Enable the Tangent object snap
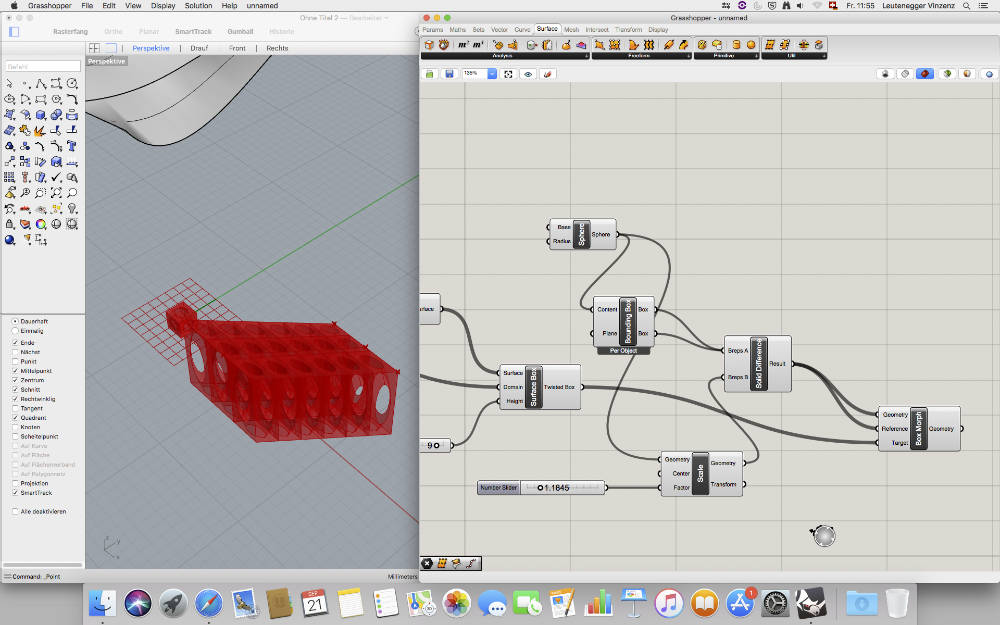1000x625 pixels. [15, 408]
